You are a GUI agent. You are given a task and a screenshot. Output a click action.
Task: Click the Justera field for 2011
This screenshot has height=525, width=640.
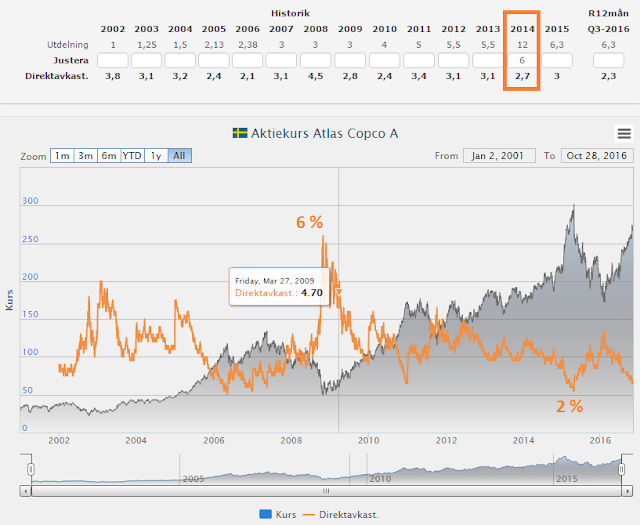tap(419, 60)
